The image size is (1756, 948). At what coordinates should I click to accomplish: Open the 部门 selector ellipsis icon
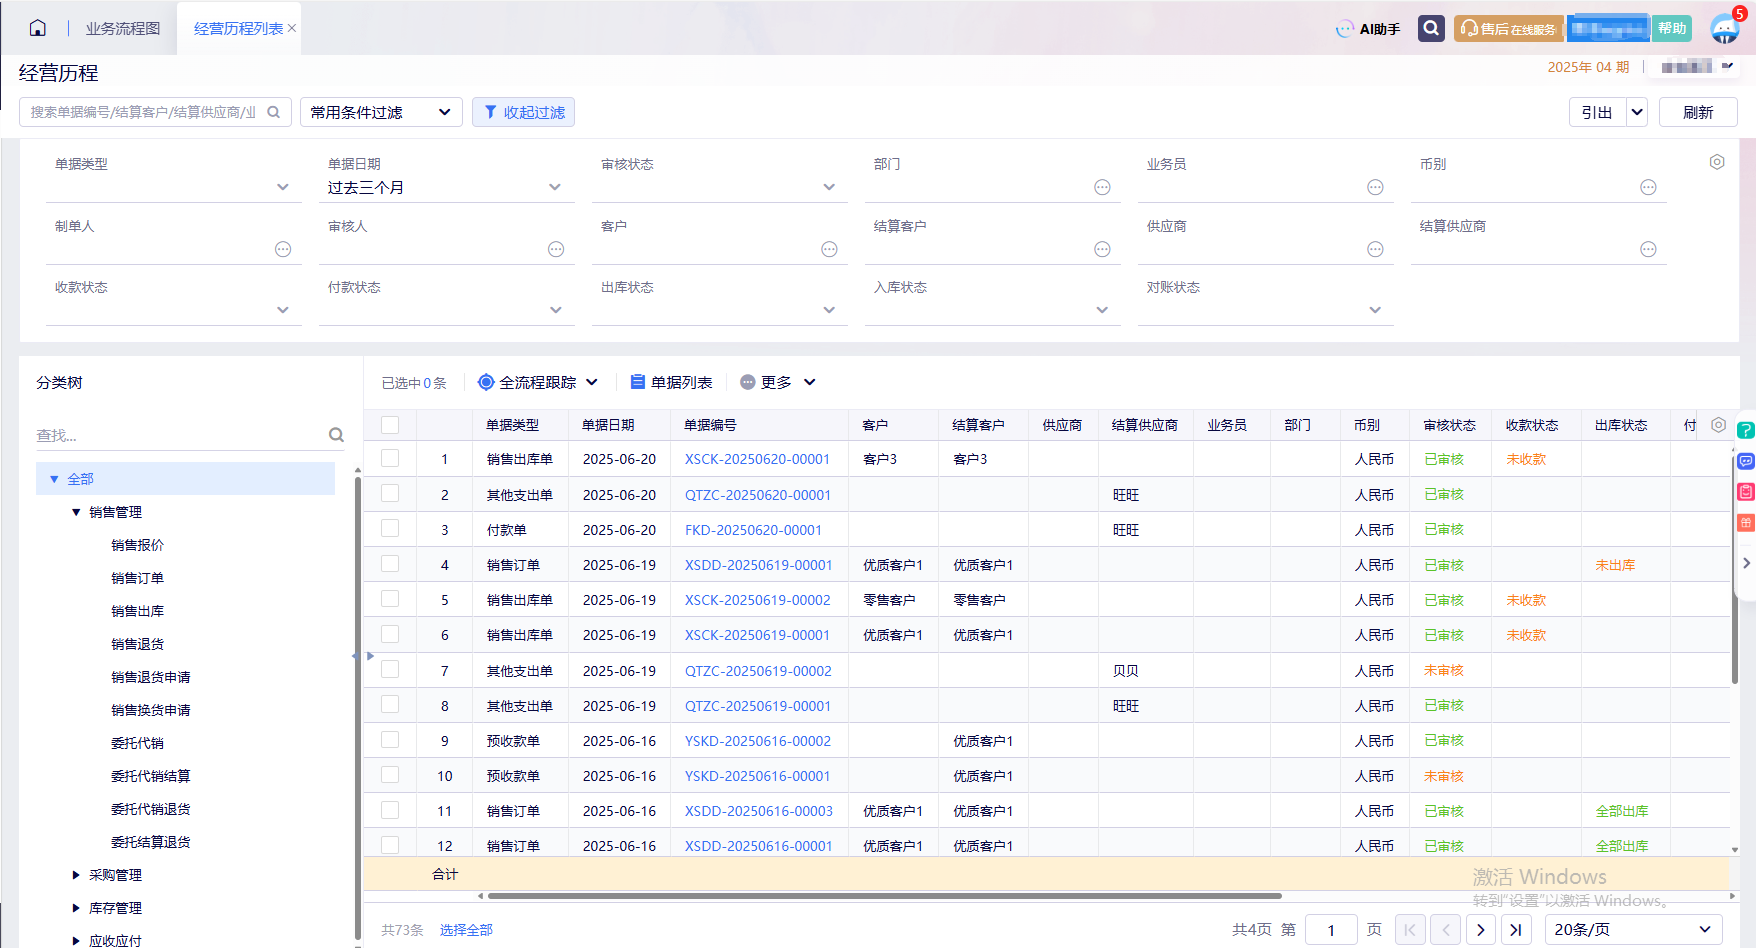(1102, 187)
